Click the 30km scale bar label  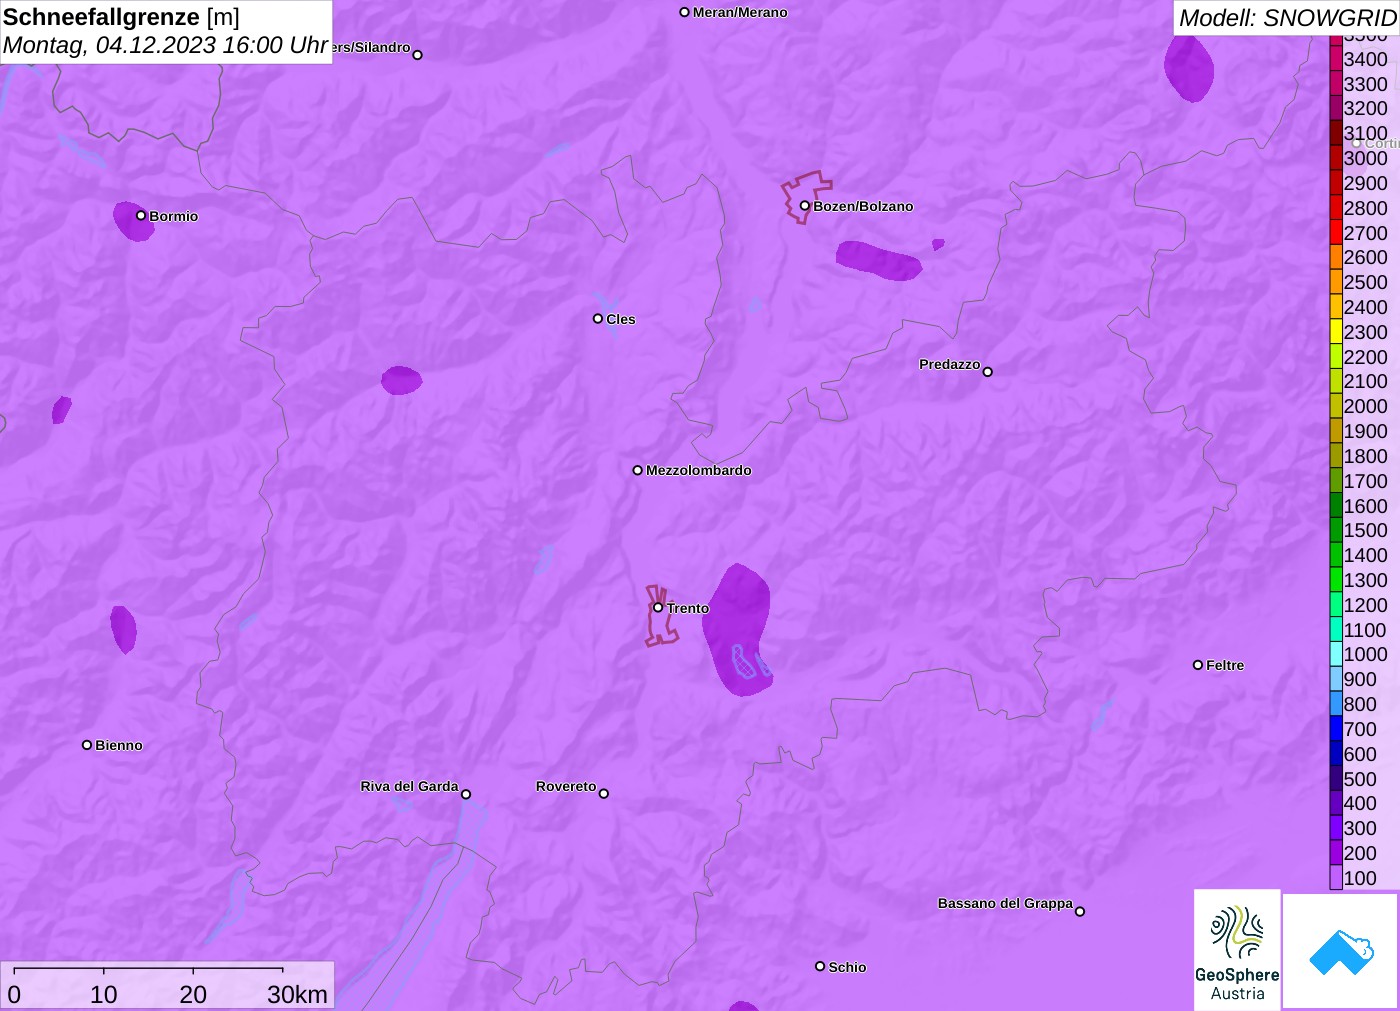coord(297,995)
